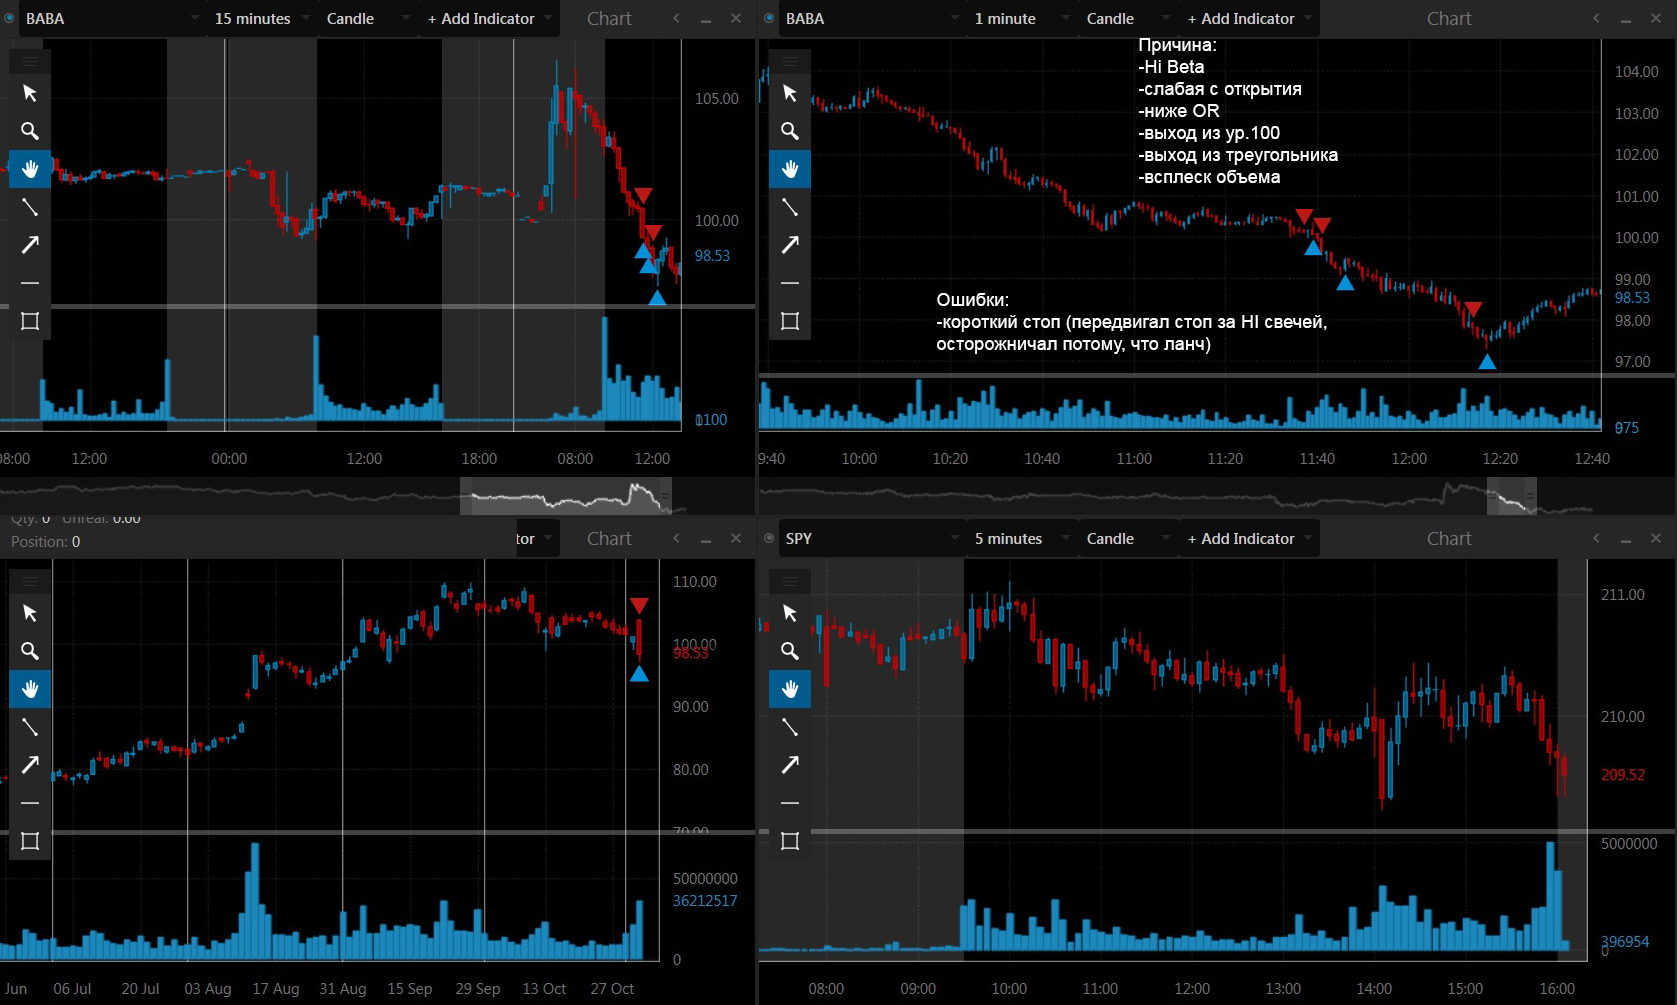Toggle the link dot beside SPY symbol

[769, 538]
